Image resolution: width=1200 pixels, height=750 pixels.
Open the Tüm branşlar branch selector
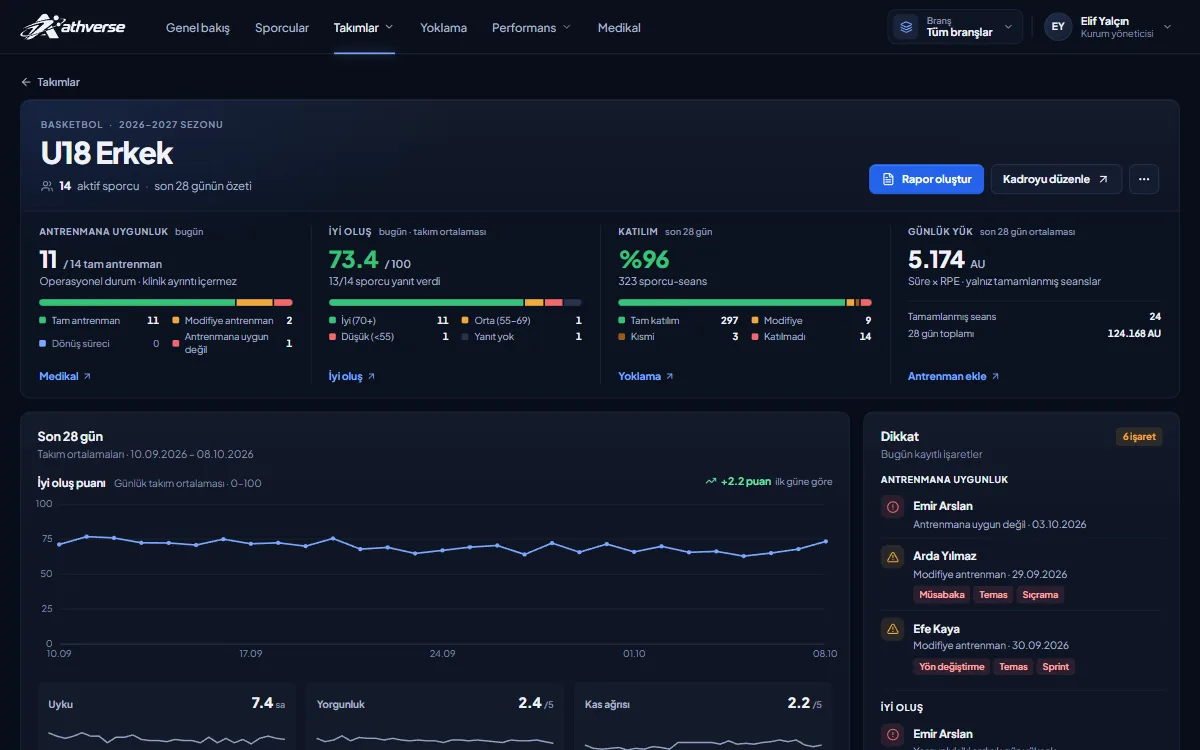(x=955, y=27)
